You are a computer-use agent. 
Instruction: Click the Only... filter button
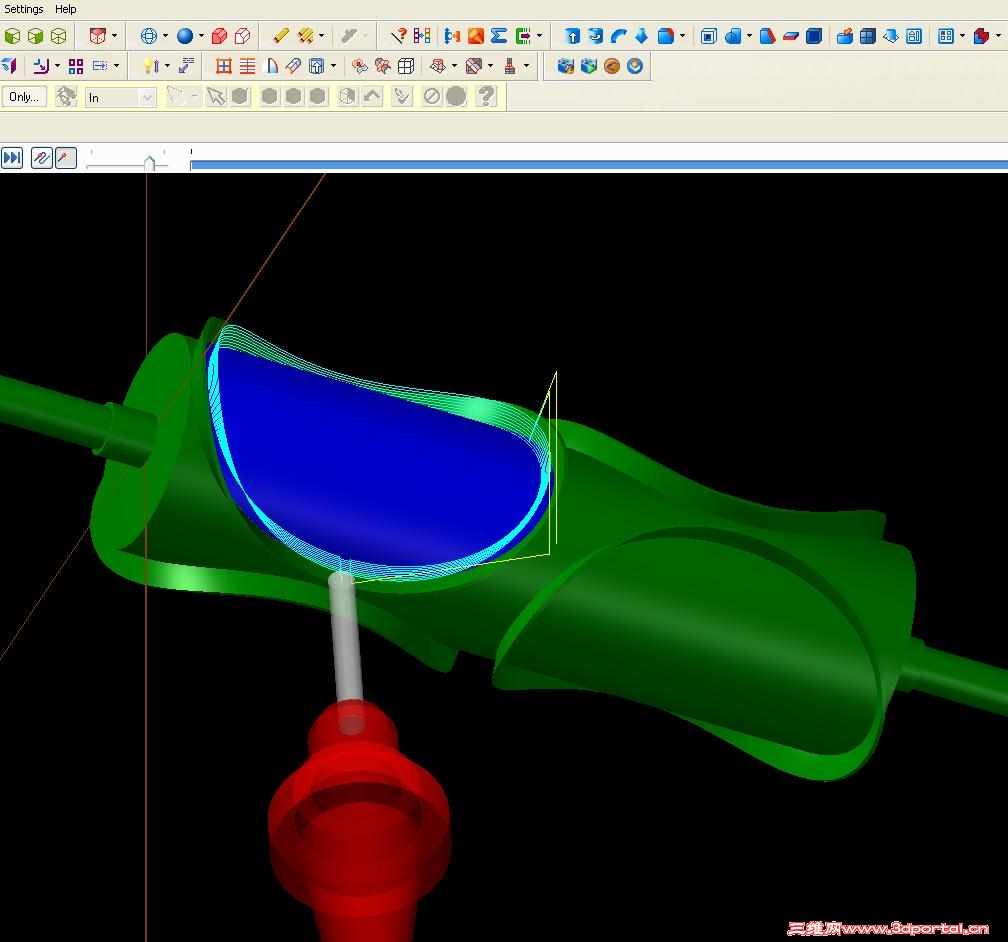click(x=24, y=96)
